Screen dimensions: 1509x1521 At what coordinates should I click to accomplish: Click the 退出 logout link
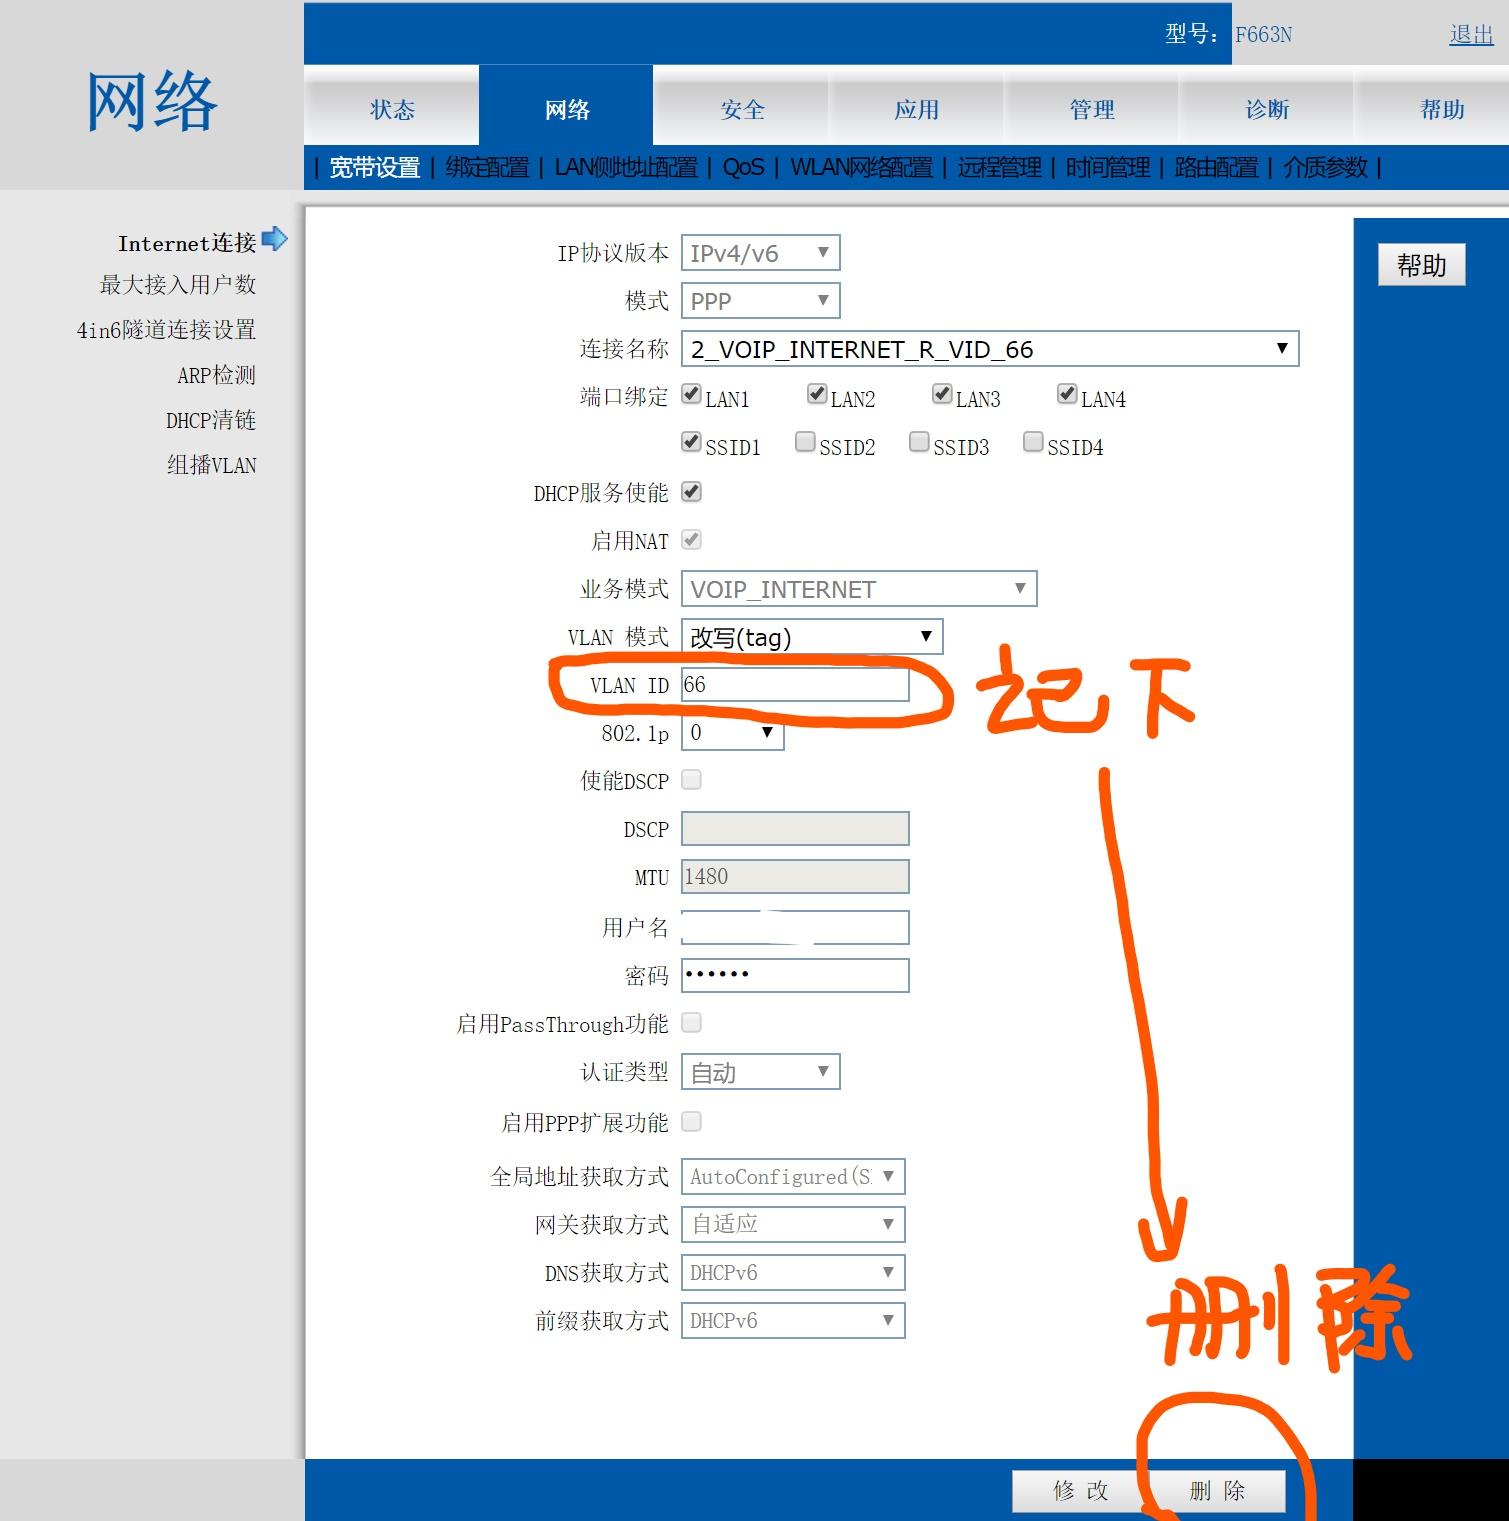pos(1469,34)
